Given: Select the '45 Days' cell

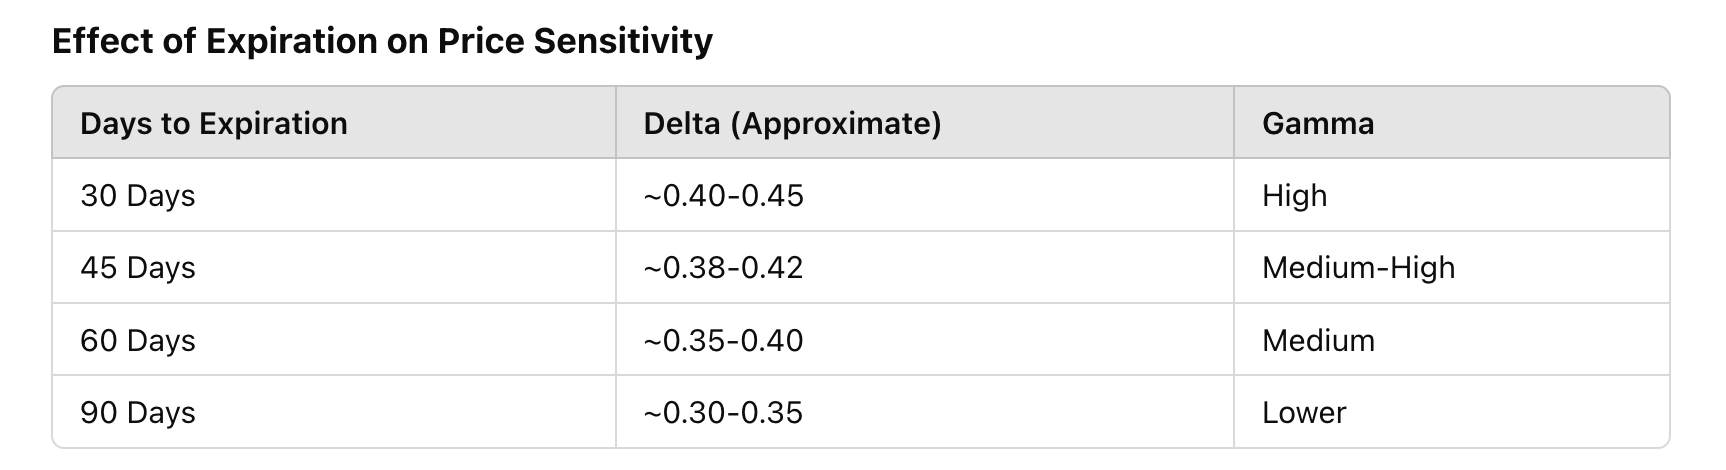Looking at the screenshot, I should (x=138, y=268).
